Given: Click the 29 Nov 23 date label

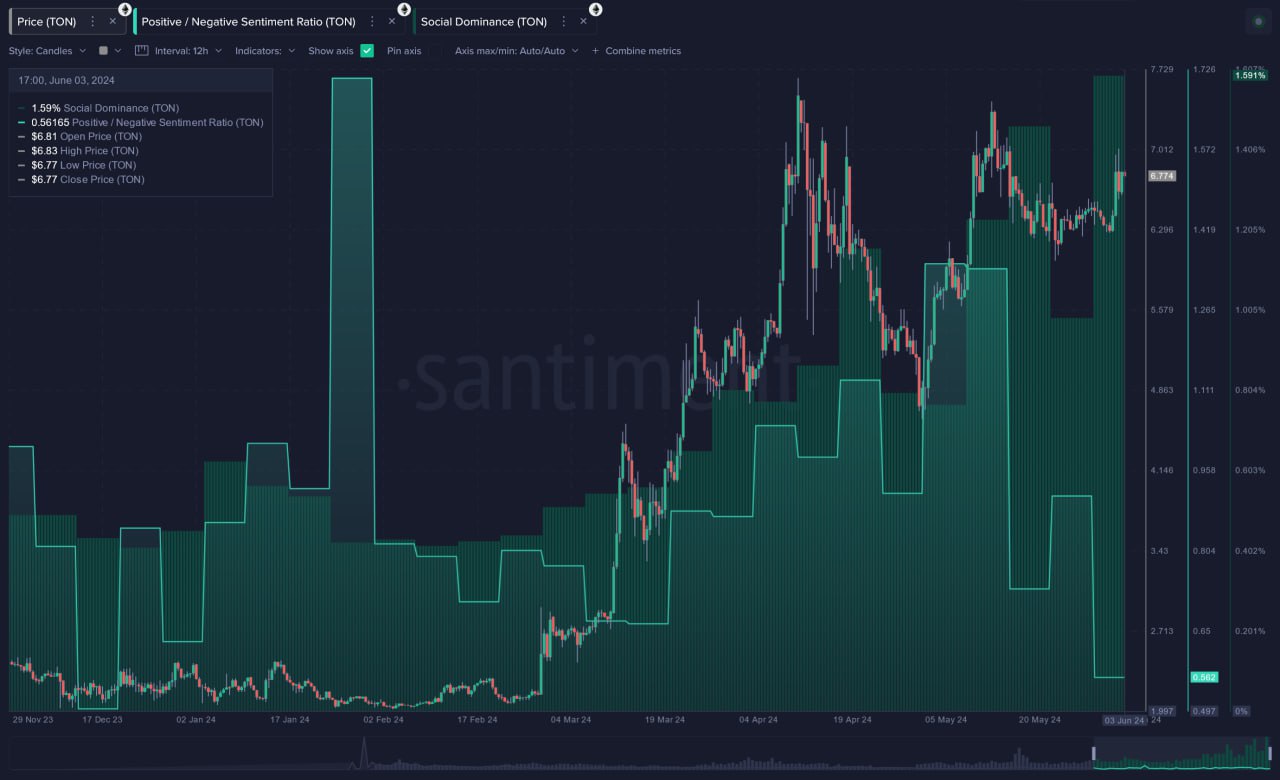Looking at the screenshot, I should point(35,719).
